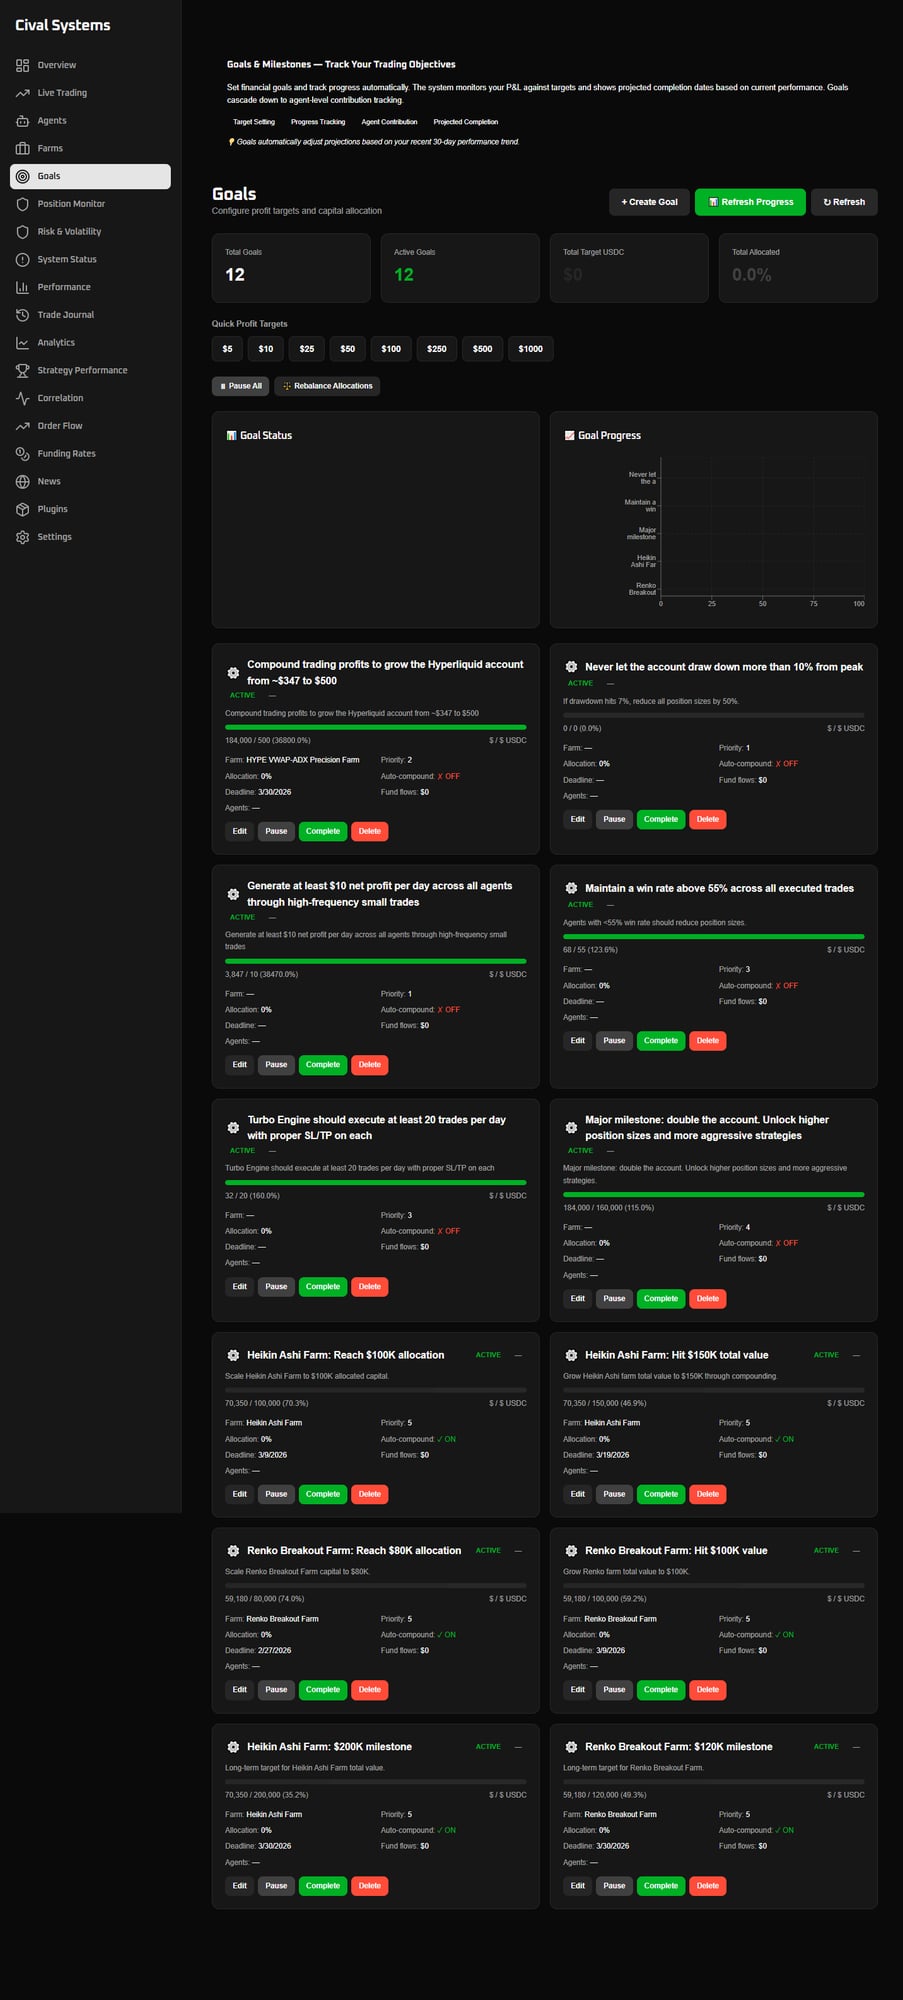
Task: Pause the Maintain win rate above 55% goal
Action: 614,1041
